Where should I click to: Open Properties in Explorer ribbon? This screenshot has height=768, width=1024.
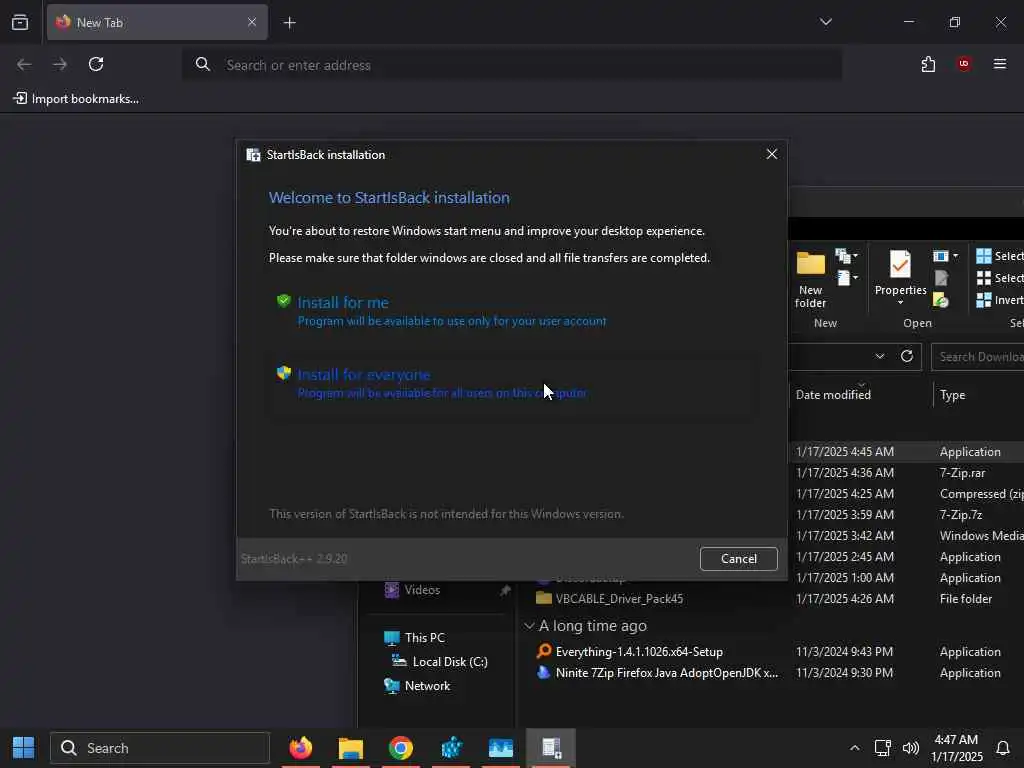point(900,272)
